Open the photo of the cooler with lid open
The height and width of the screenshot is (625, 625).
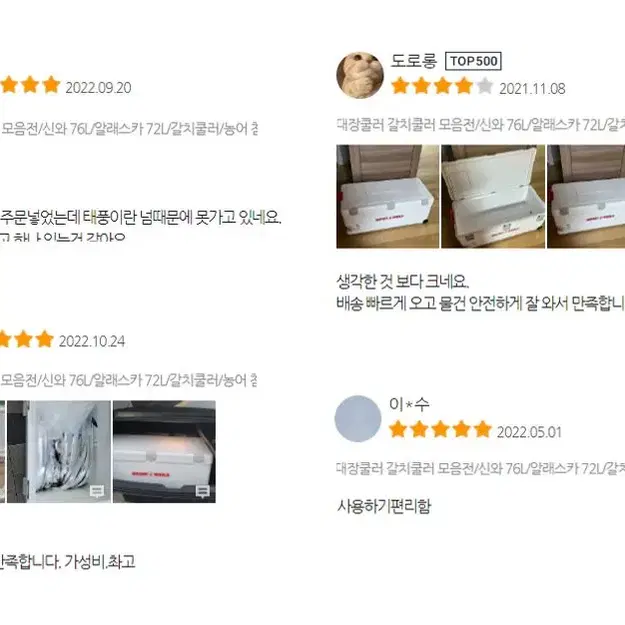(x=493, y=197)
